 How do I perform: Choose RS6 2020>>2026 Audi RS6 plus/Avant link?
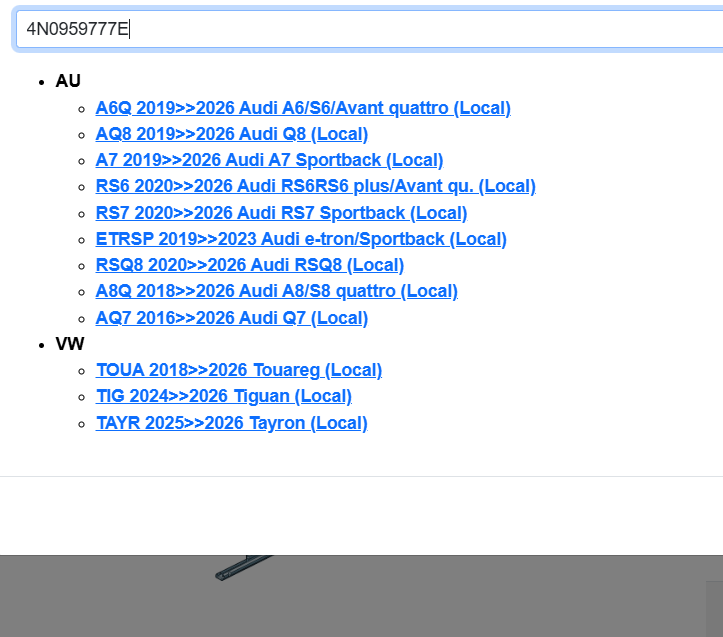coord(315,186)
